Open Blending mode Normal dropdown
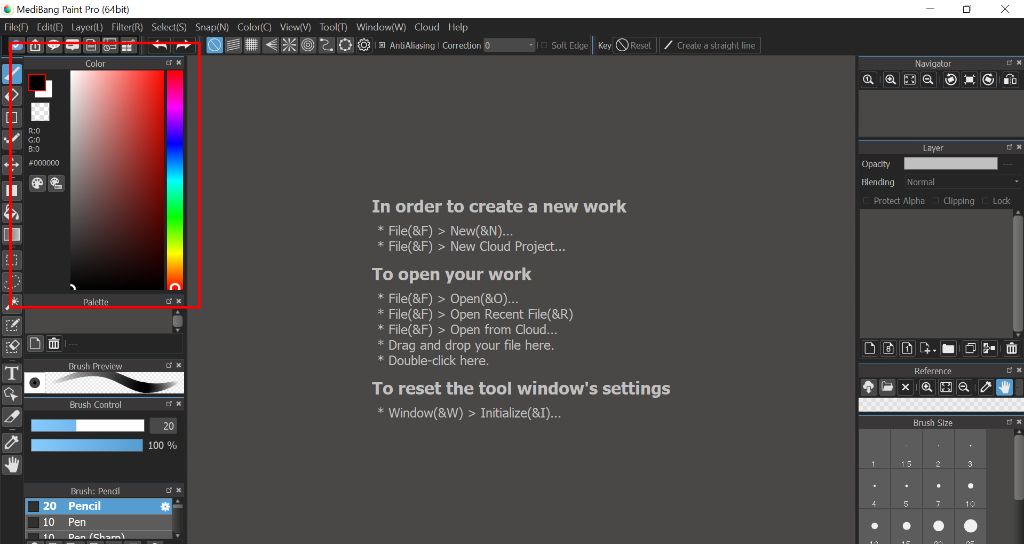 (x=962, y=182)
